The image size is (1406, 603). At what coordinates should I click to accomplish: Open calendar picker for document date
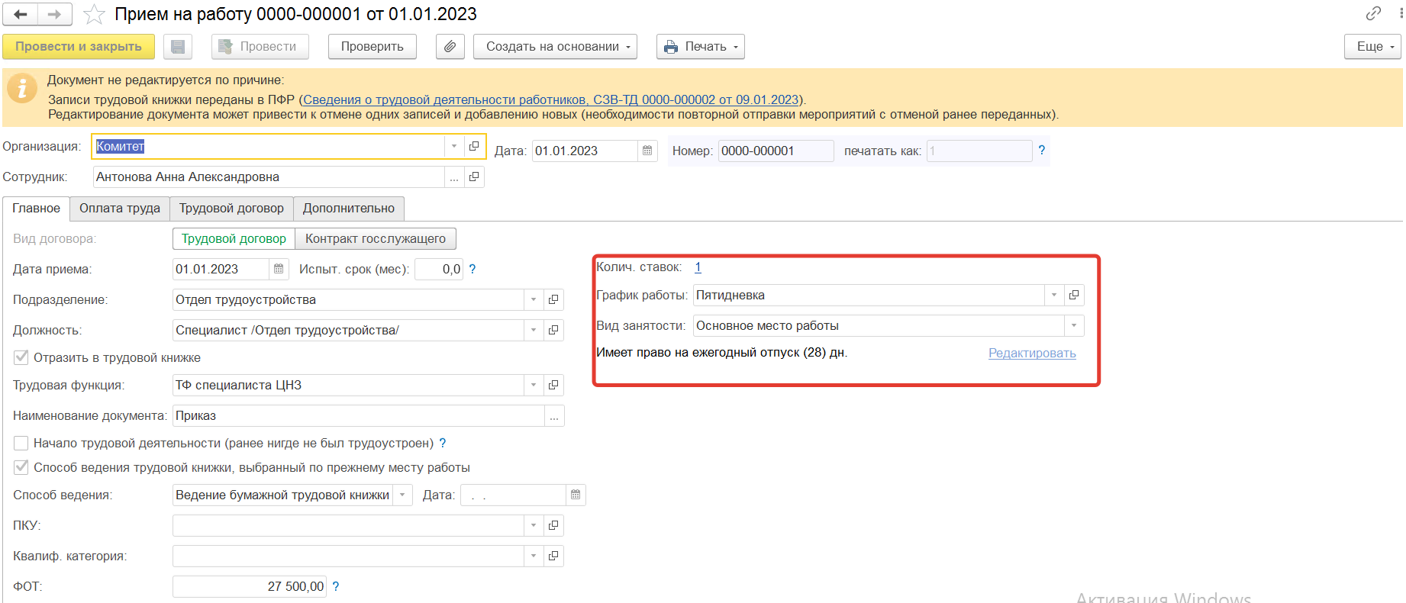click(x=647, y=151)
